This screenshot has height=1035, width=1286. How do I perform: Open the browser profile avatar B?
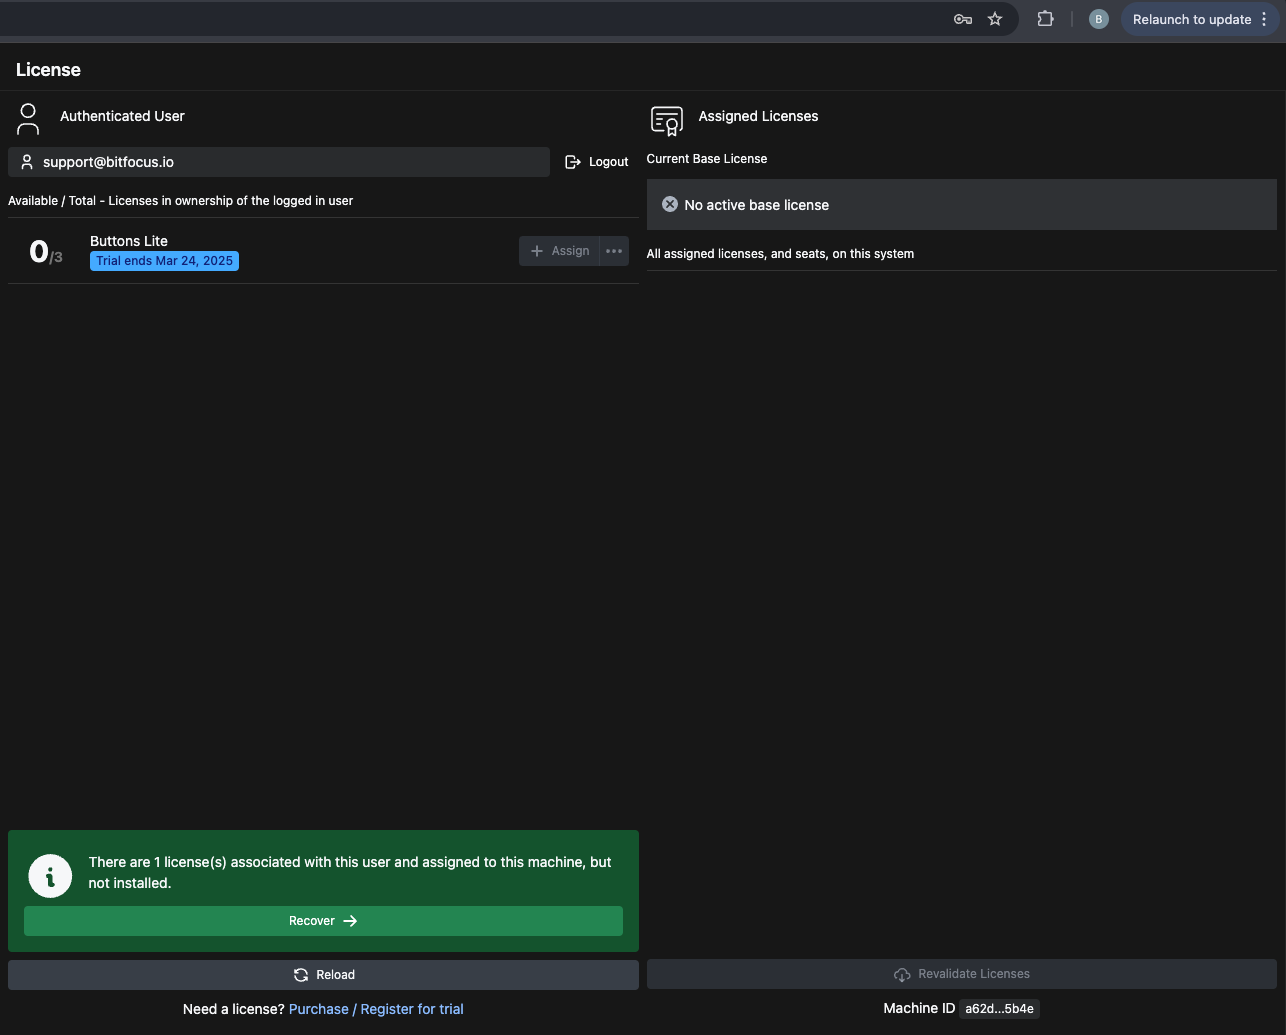click(x=1098, y=19)
